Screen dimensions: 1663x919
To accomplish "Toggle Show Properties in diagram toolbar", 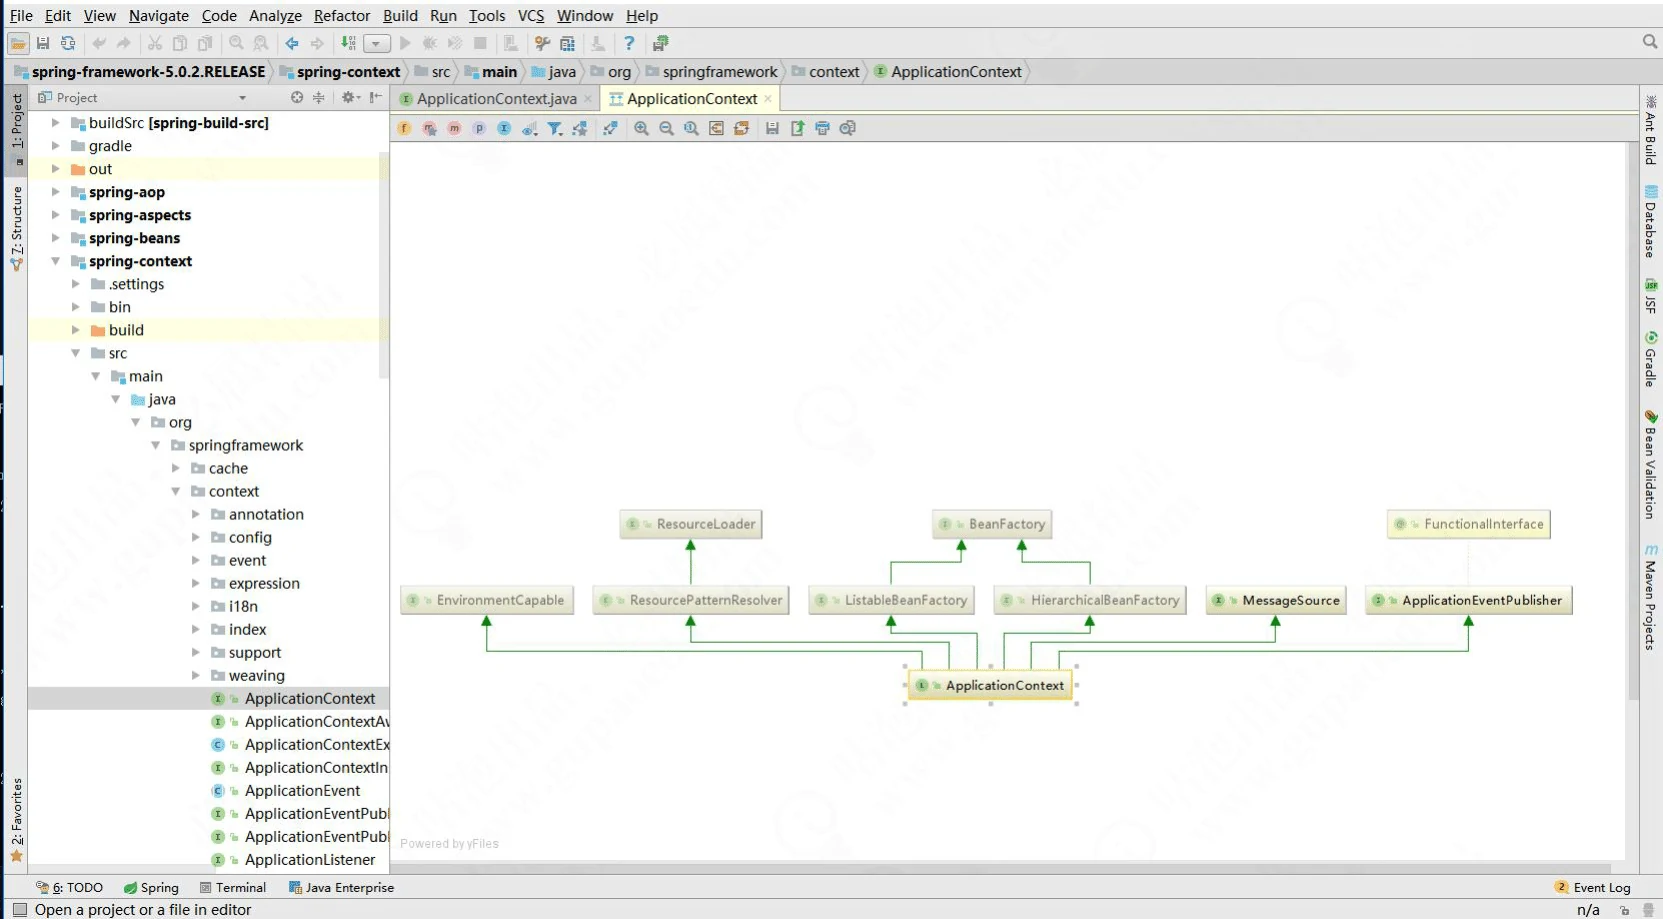I will coord(479,128).
